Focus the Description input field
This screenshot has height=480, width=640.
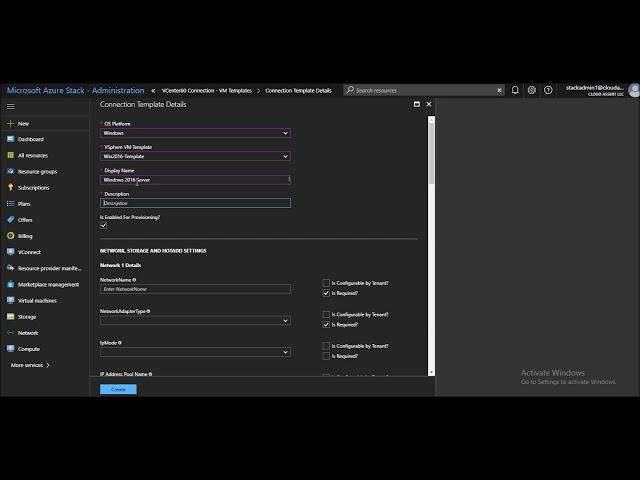[196, 203]
